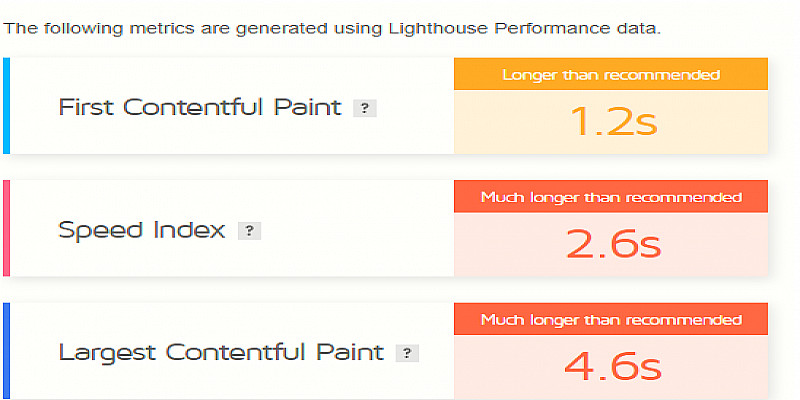The image size is (800, 400).
Task: Open the Speed Index question mark tooltip
Action: tap(249, 231)
